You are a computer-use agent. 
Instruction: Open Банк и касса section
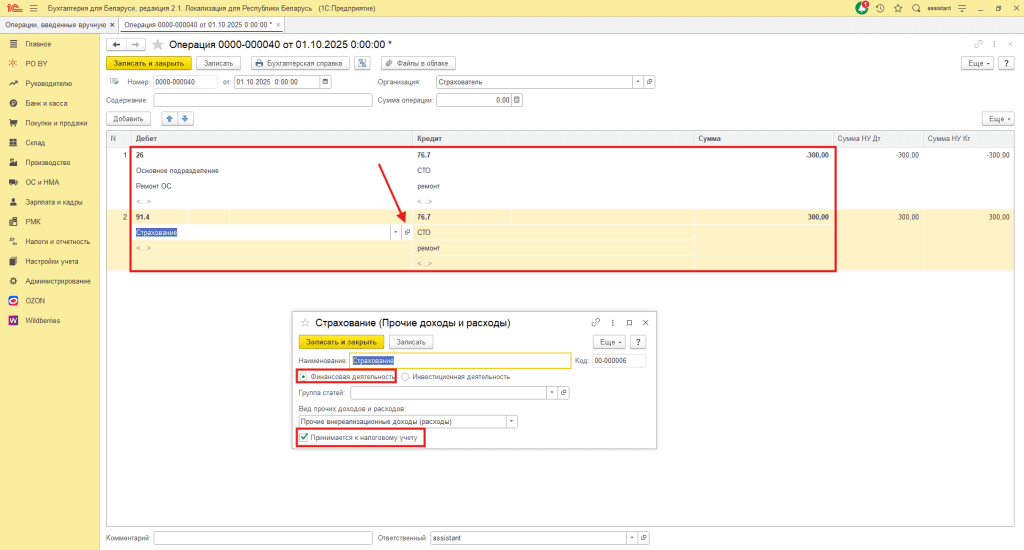point(46,103)
